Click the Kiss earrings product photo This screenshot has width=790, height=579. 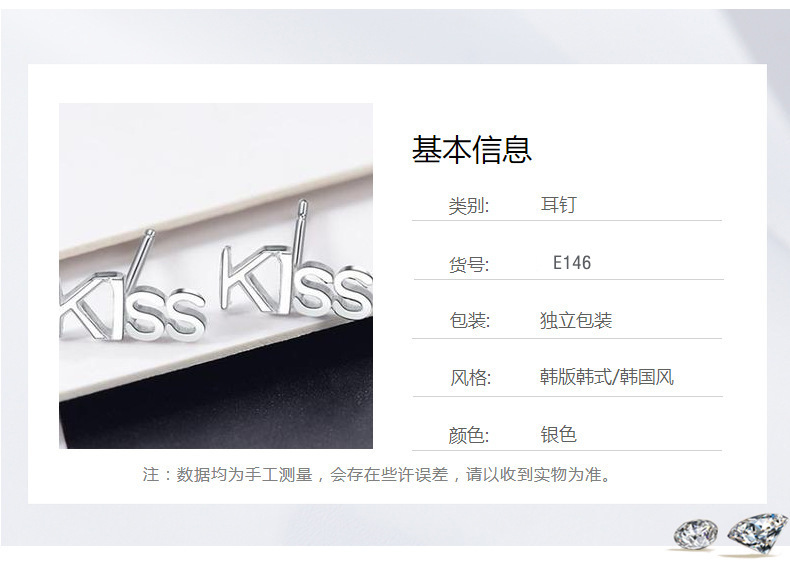[216, 276]
